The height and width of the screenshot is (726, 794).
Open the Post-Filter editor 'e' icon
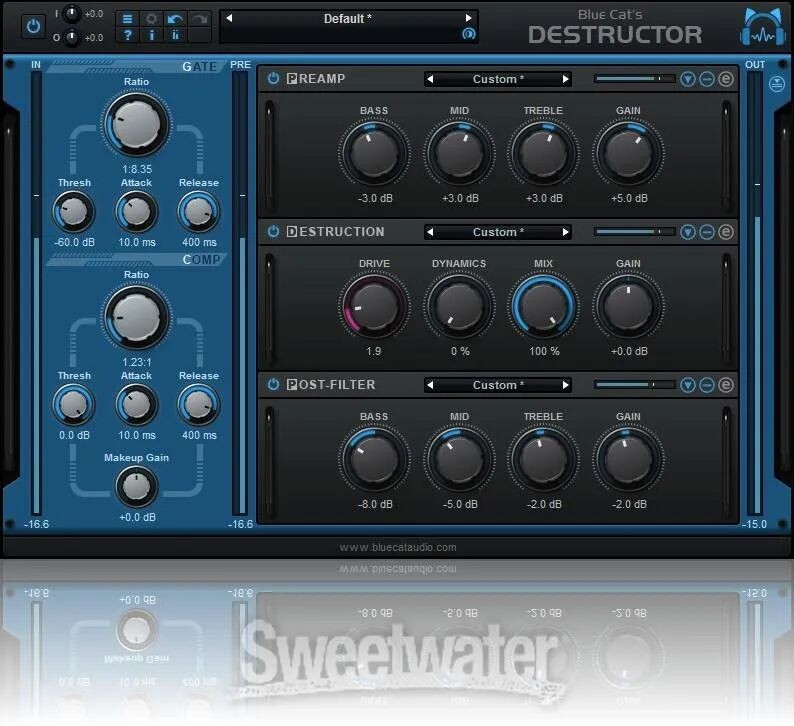tap(726, 385)
